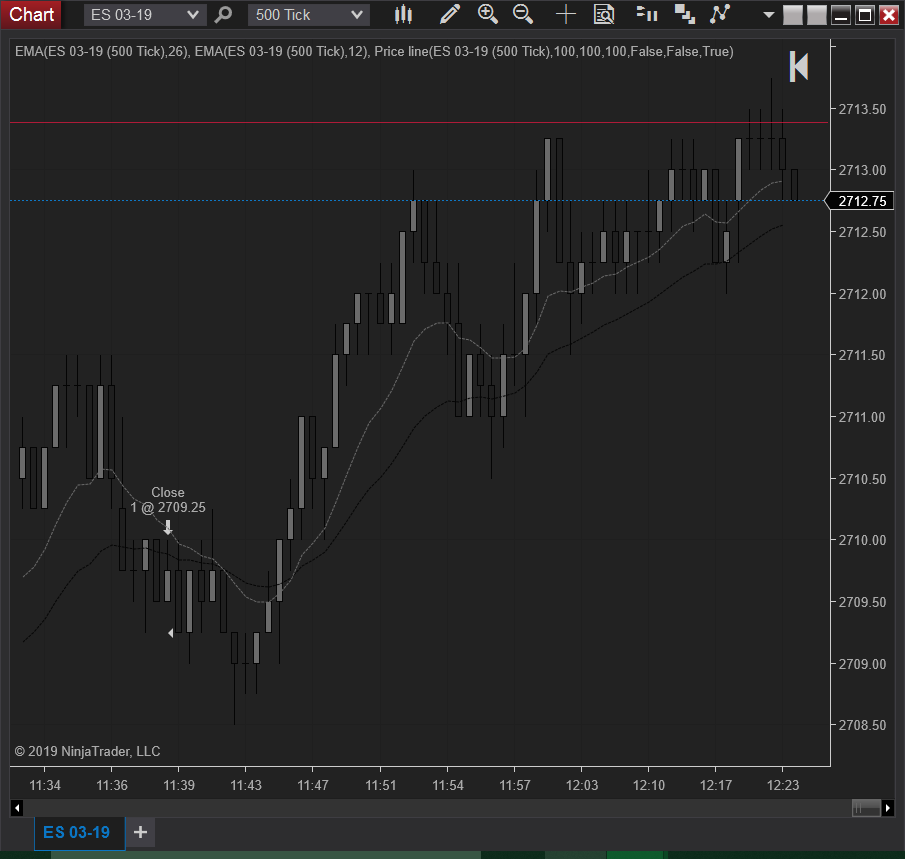Click the 2713.00 price axis label

pos(862,170)
